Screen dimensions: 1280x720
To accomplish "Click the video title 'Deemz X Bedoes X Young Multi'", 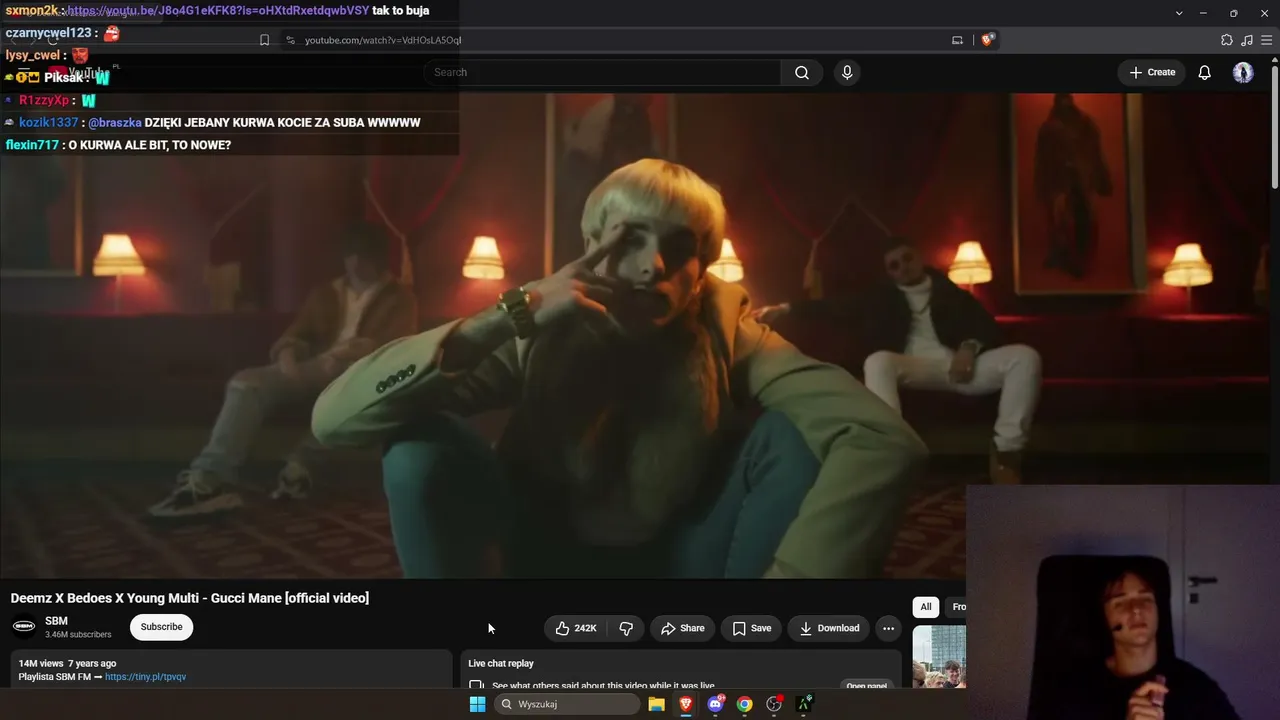I will [190, 598].
